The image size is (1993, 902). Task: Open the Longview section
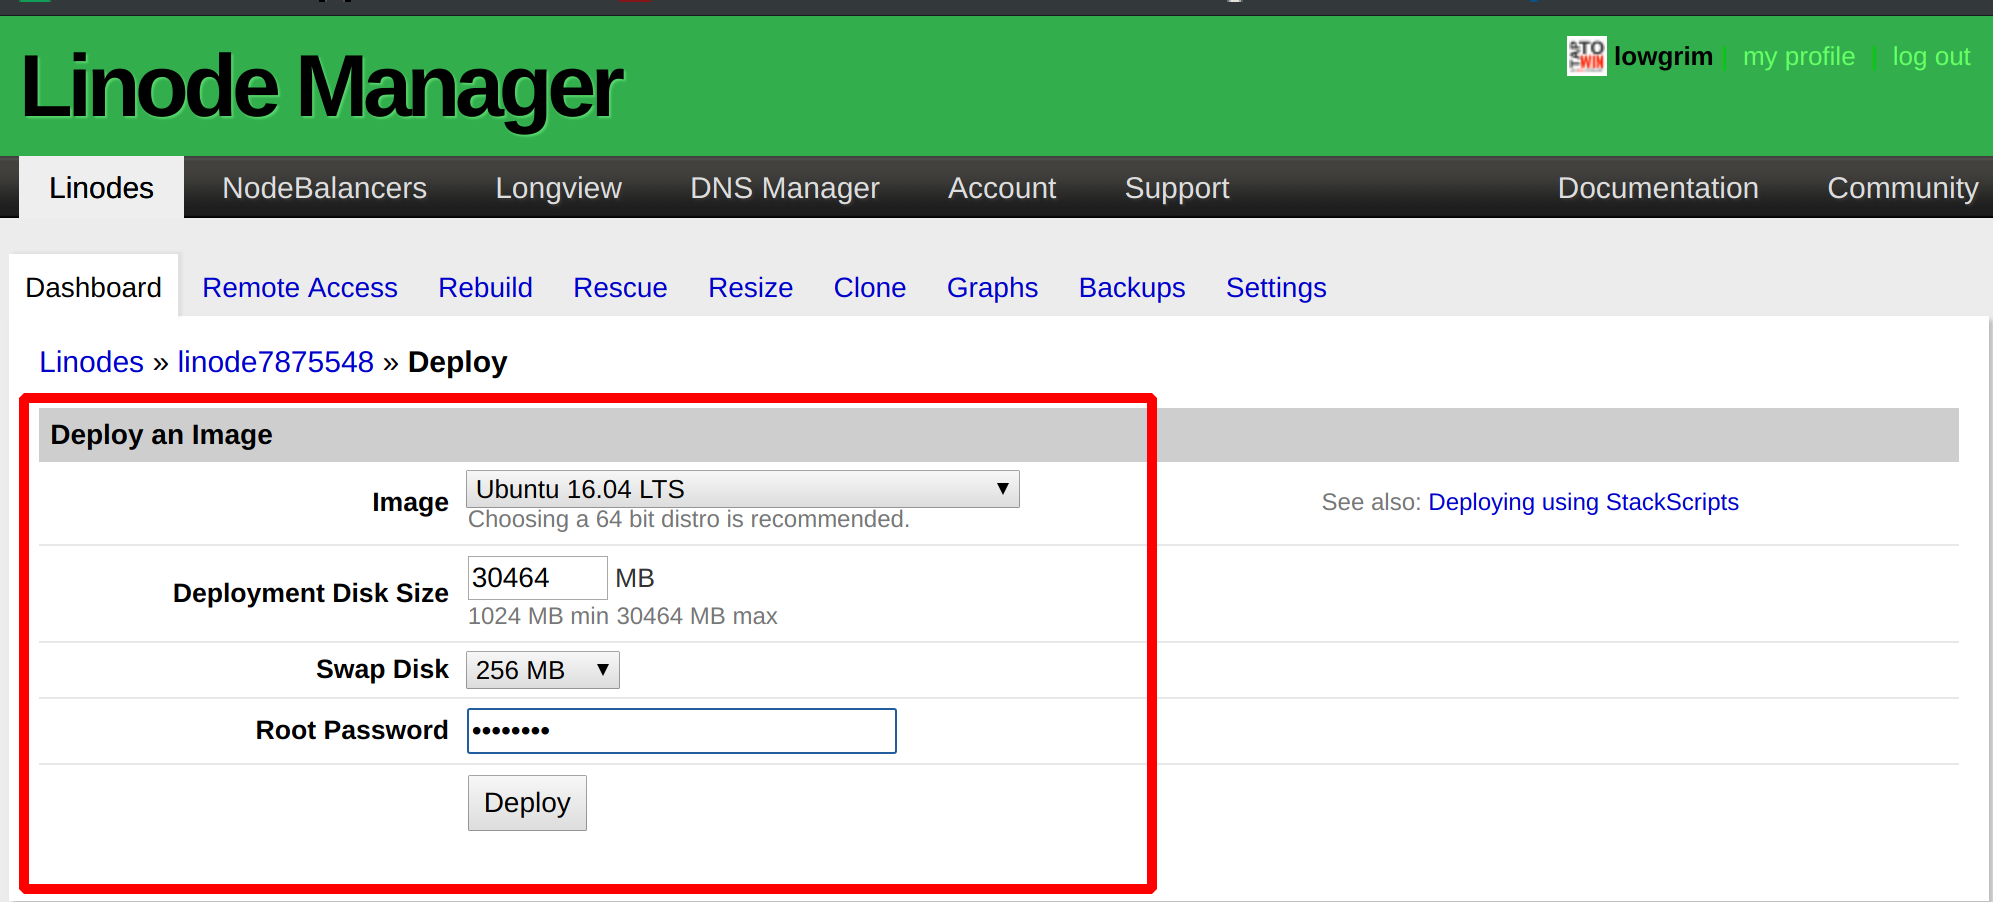pos(558,188)
